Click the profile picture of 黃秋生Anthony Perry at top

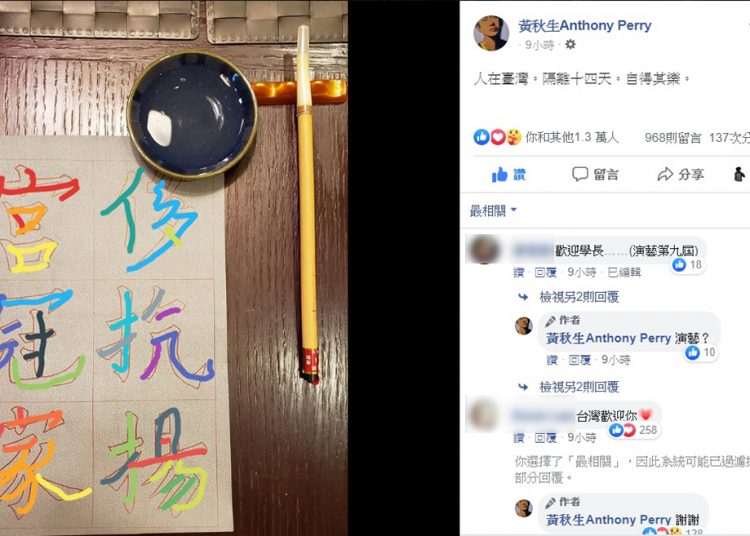(x=491, y=33)
